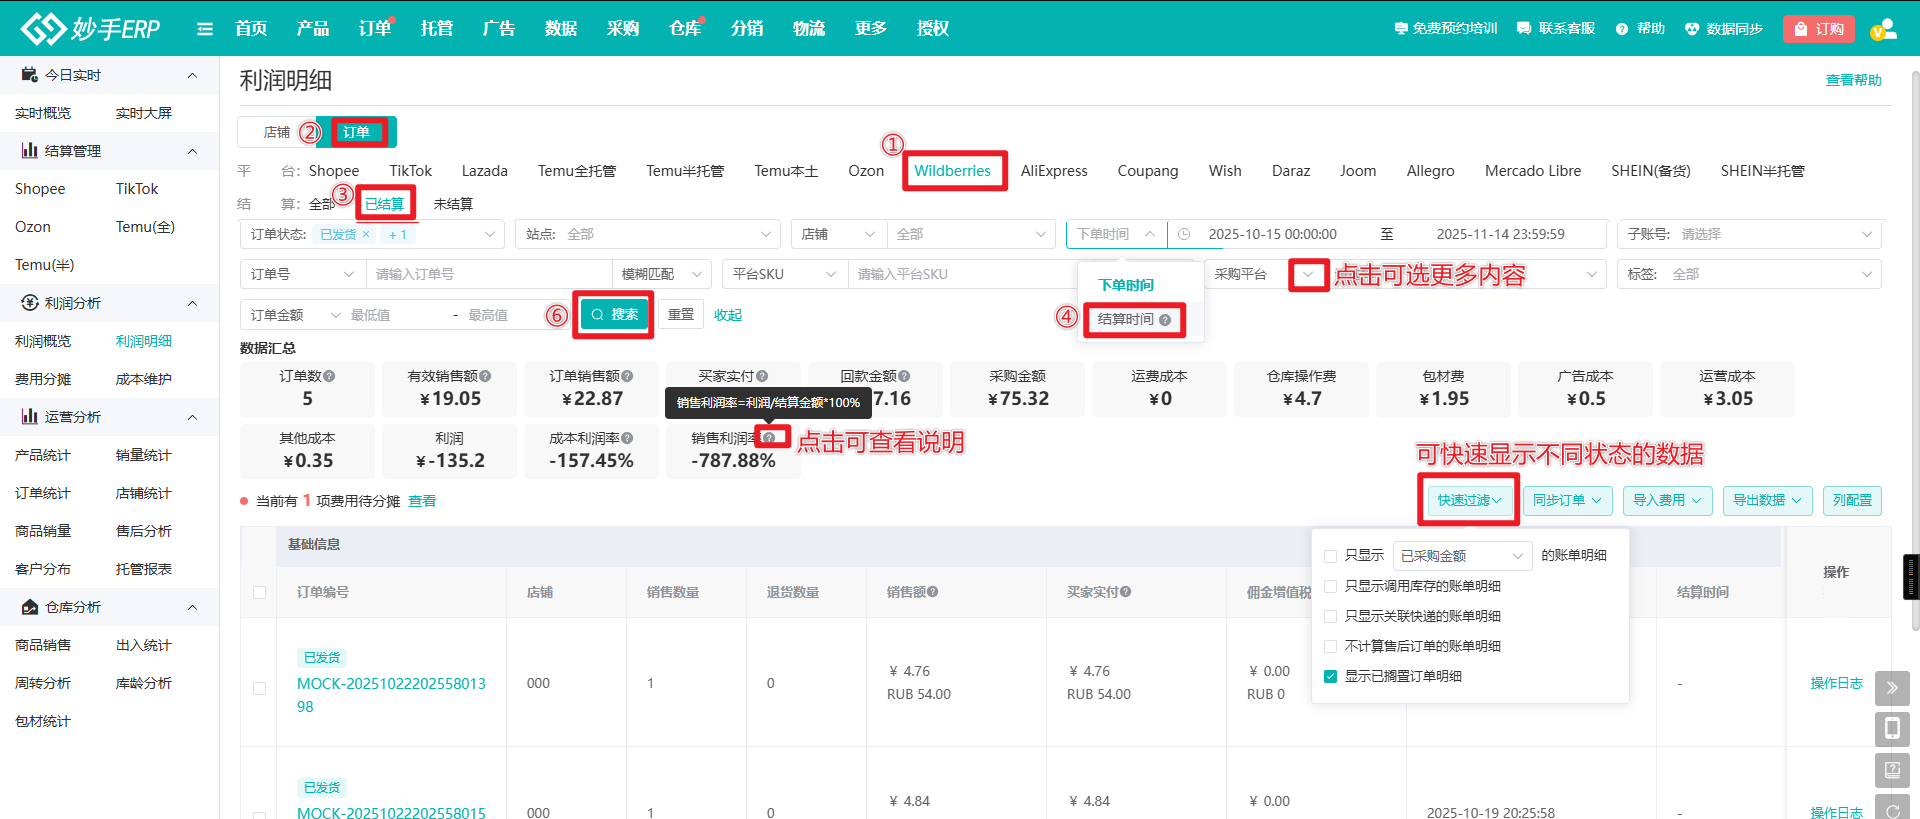The width and height of the screenshot is (1920, 819).
Task: Click the feedback icon on the right edge
Action: (x=1892, y=770)
